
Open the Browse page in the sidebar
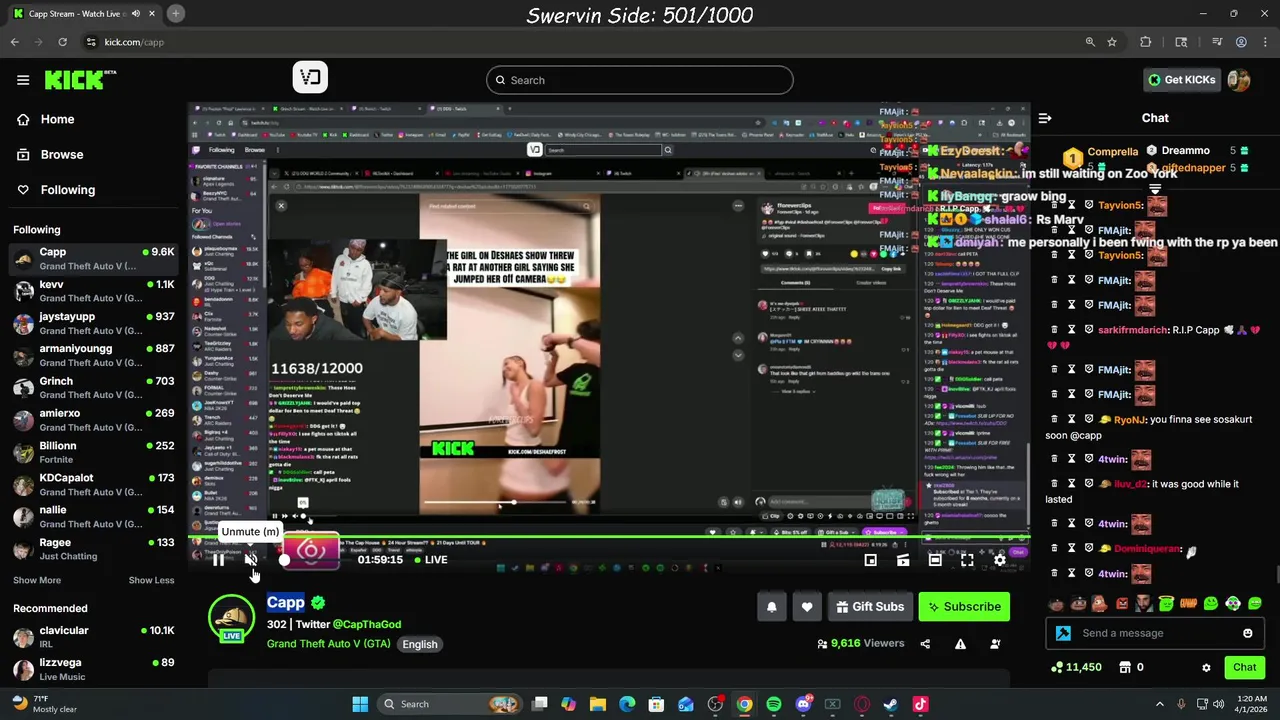pos(61,154)
